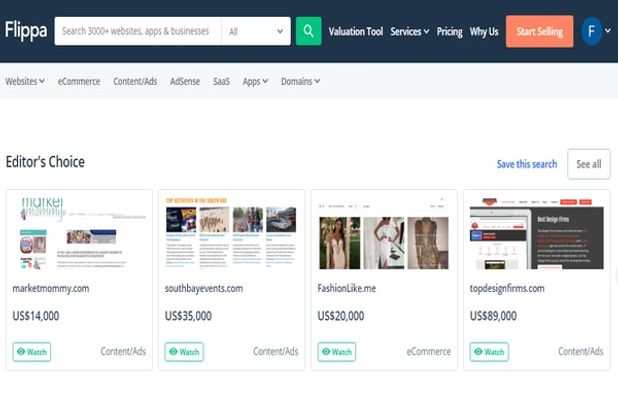Select the eCommerce category
Image resolution: width=618 pixels, height=394 pixels.
point(79,82)
